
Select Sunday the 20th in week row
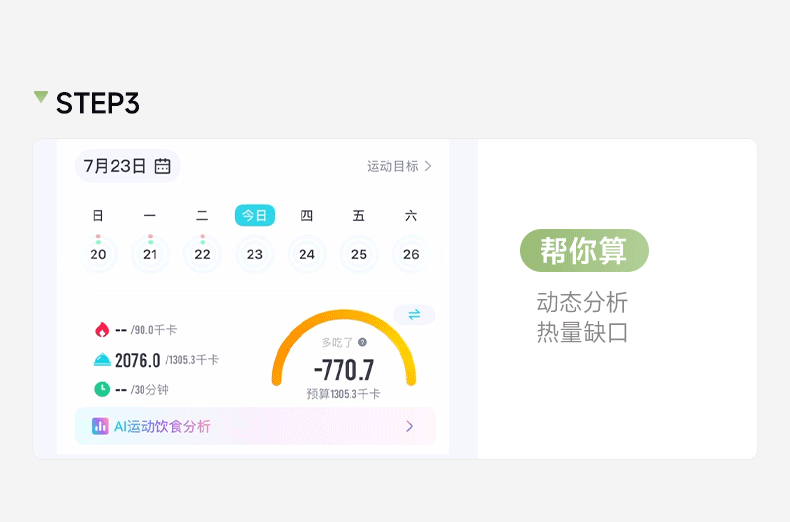pos(98,254)
